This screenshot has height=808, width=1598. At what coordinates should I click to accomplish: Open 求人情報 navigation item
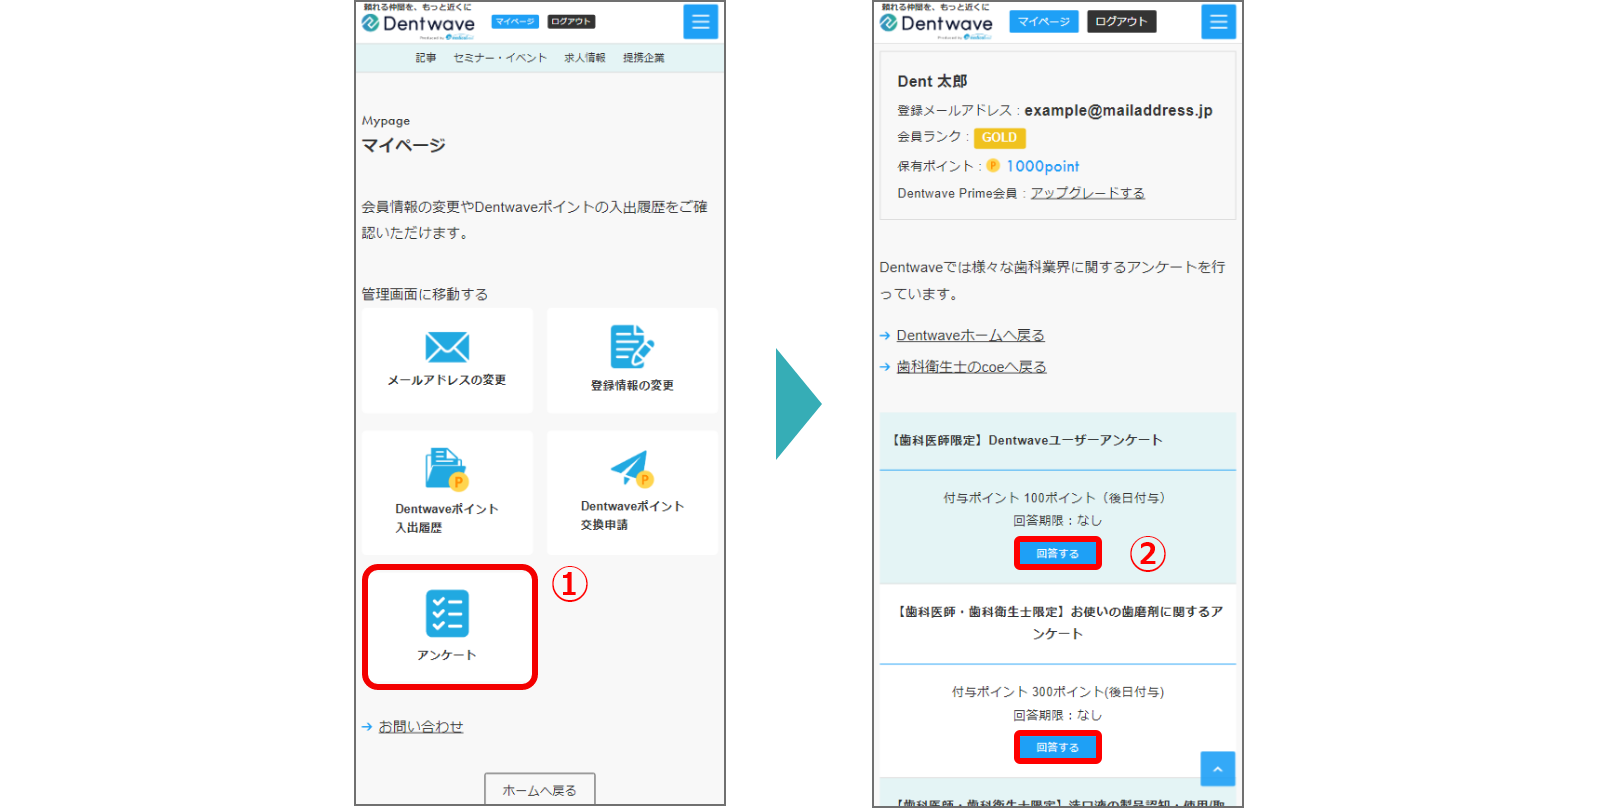click(x=585, y=58)
